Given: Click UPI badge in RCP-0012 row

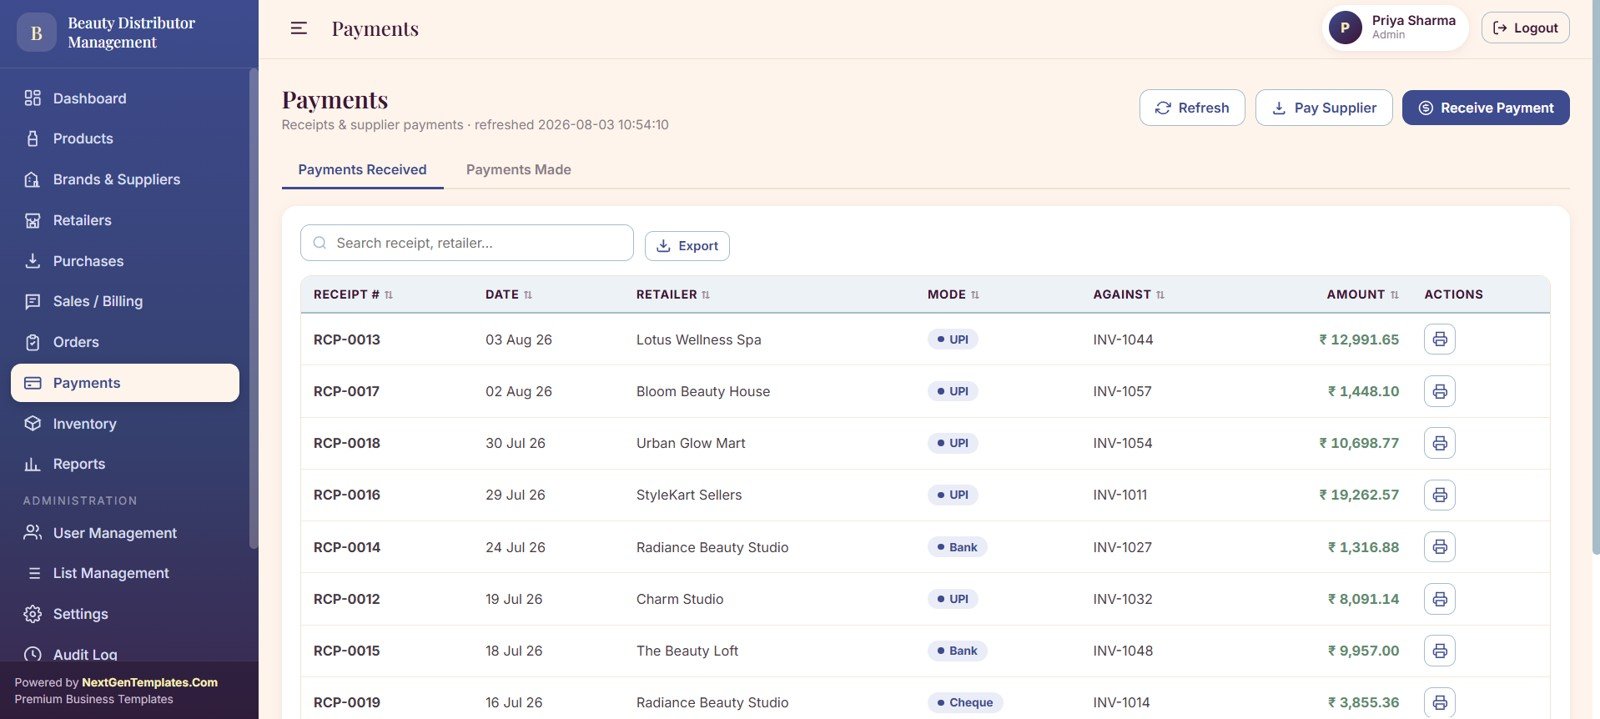Looking at the screenshot, I should [953, 599].
